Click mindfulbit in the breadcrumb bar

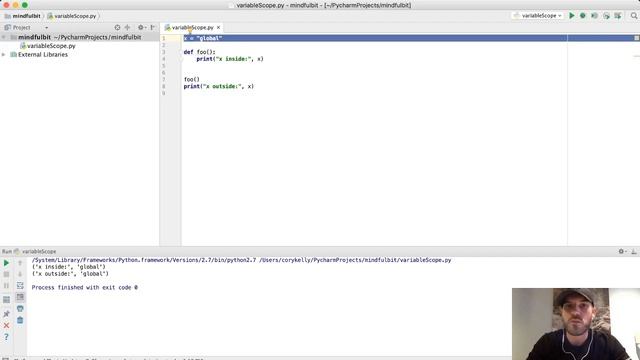point(26,16)
